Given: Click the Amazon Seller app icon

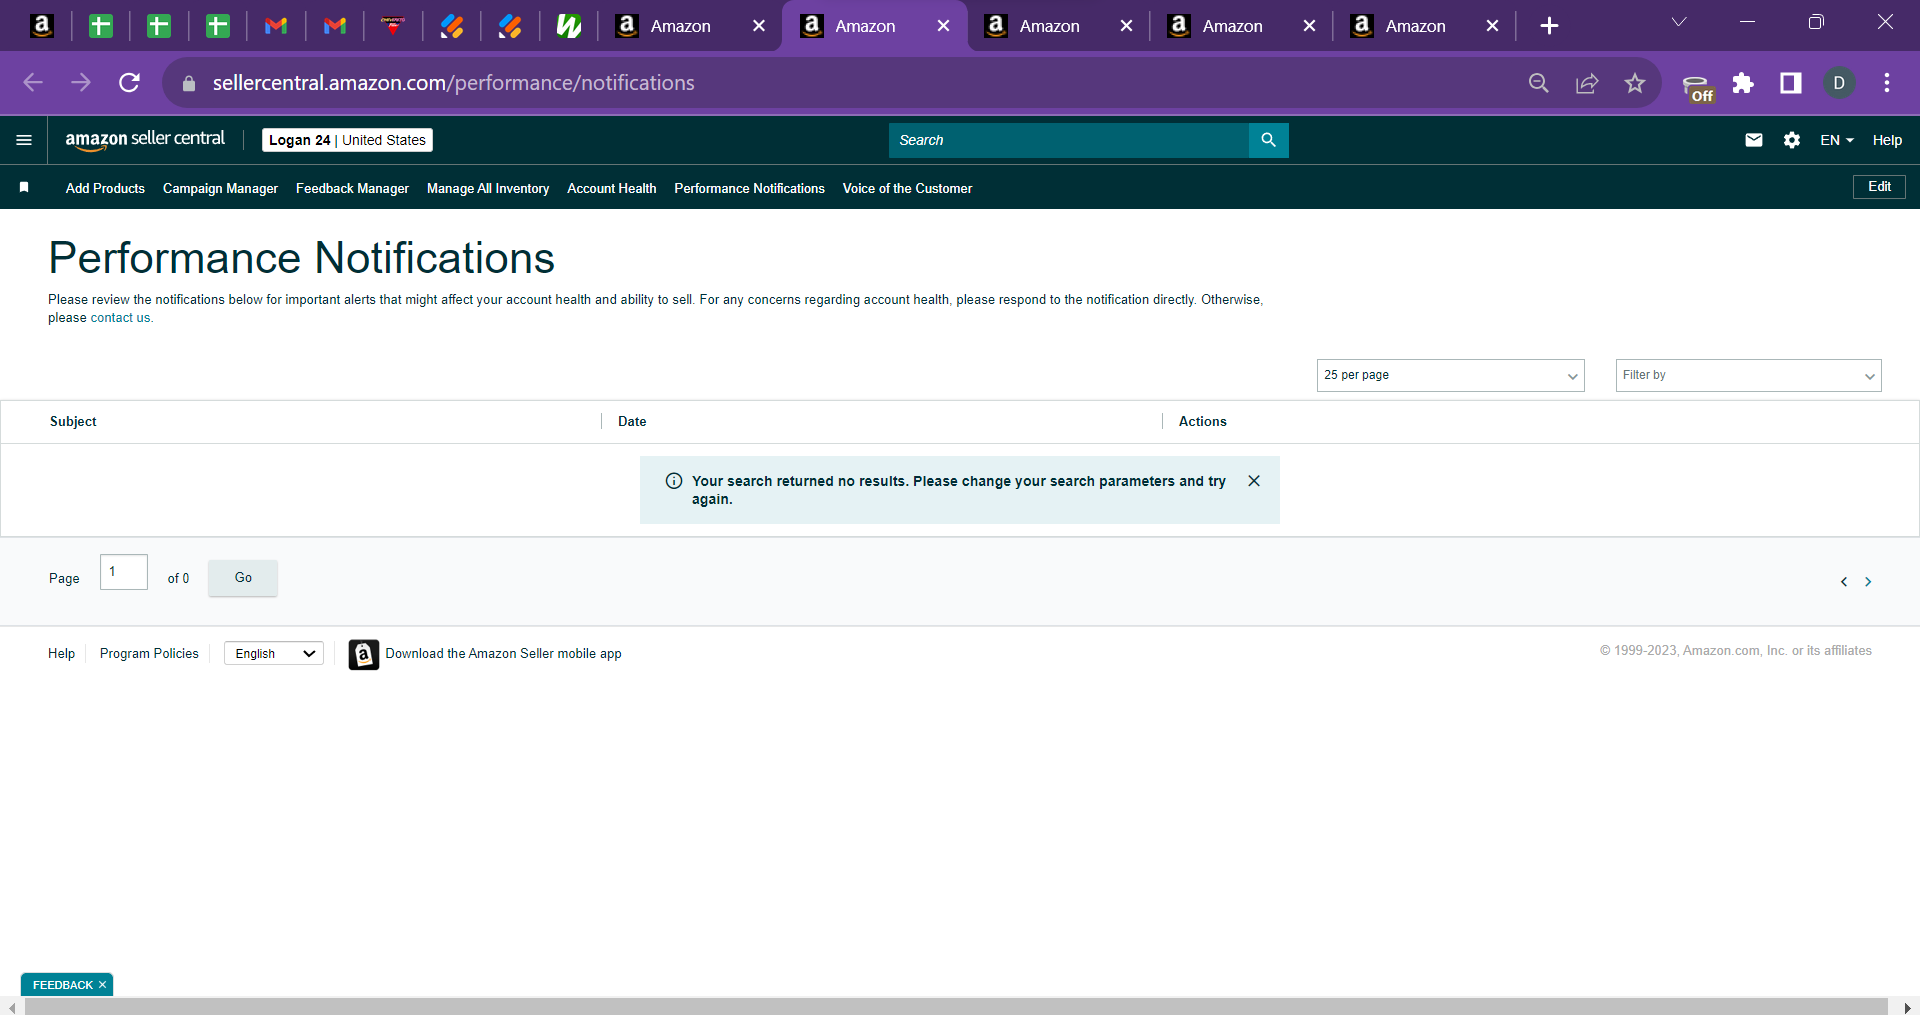Looking at the screenshot, I should point(364,654).
